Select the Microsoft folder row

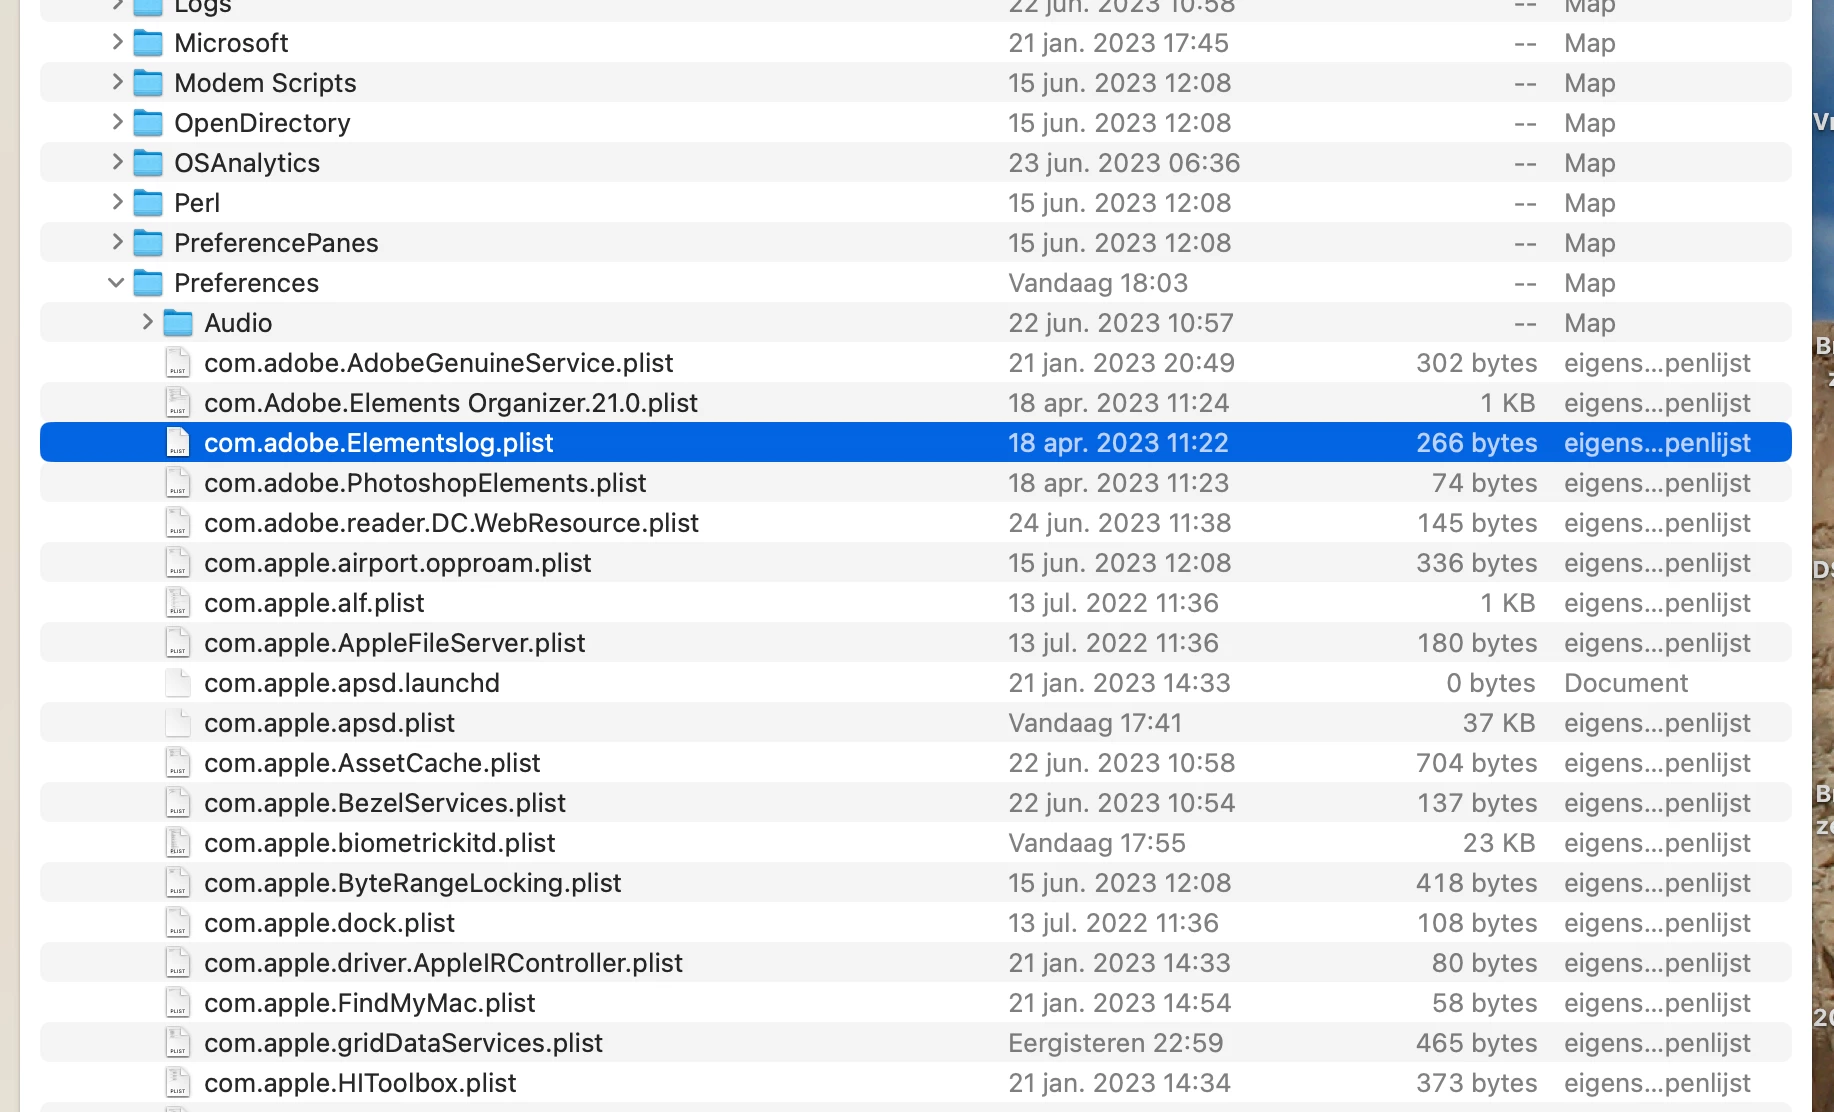915,43
